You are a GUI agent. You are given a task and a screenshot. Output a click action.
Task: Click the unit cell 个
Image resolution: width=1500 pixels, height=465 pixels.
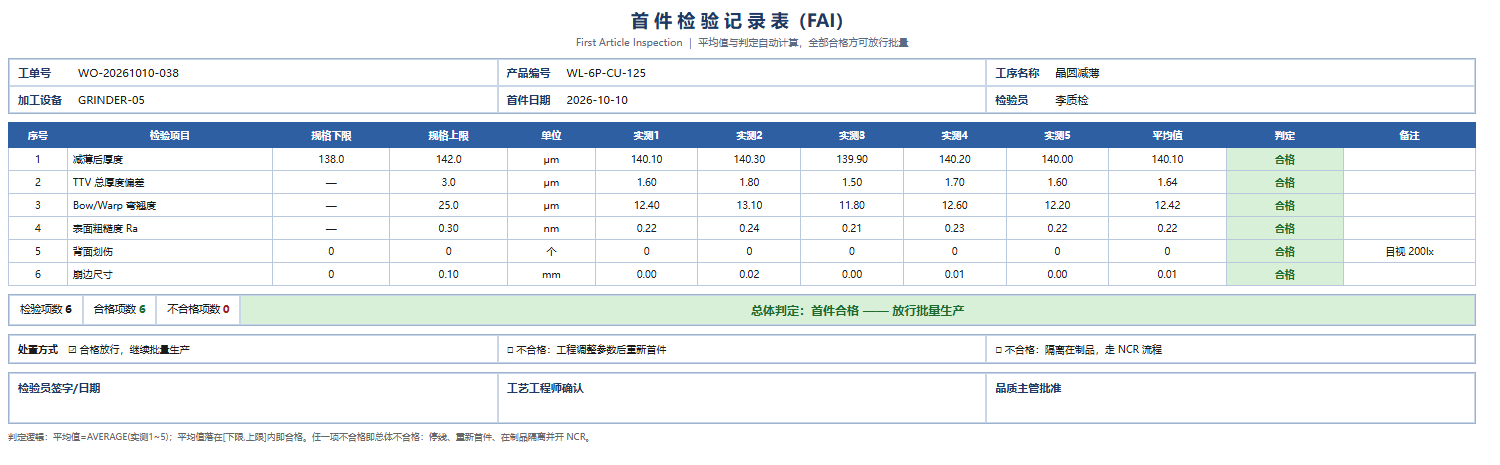point(551,251)
